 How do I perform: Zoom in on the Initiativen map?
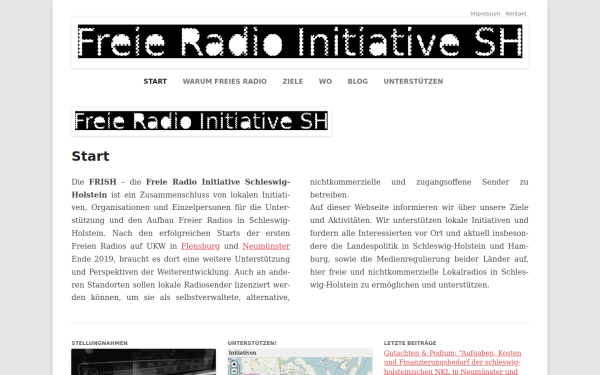(x=234, y=364)
